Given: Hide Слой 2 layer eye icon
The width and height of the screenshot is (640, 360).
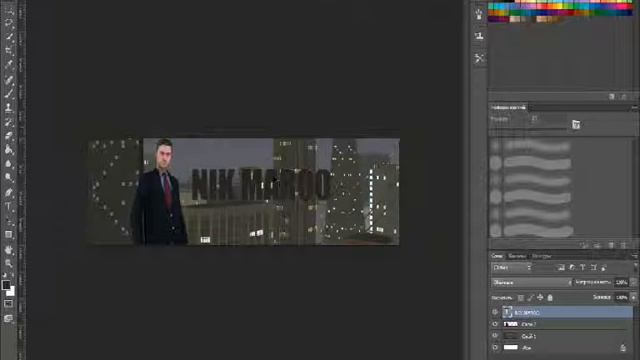Looking at the screenshot, I should tap(495, 324).
